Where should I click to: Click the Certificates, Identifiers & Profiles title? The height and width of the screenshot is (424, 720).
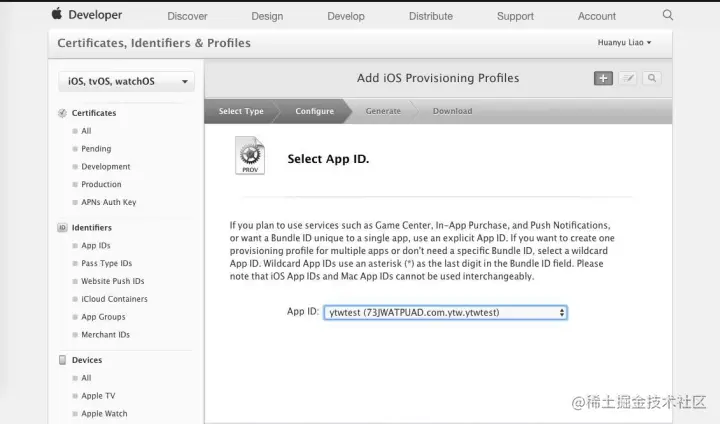(154, 43)
